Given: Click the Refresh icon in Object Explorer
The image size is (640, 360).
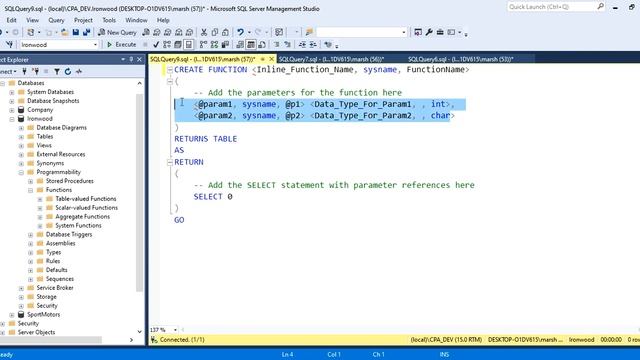Looking at the screenshot, I should [68, 71].
